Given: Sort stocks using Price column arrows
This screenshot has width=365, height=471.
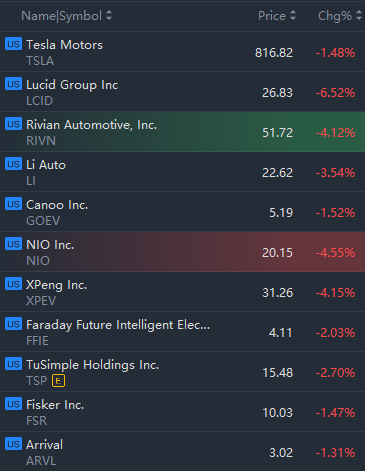Looking at the screenshot, I should click(x=293, y=16).
